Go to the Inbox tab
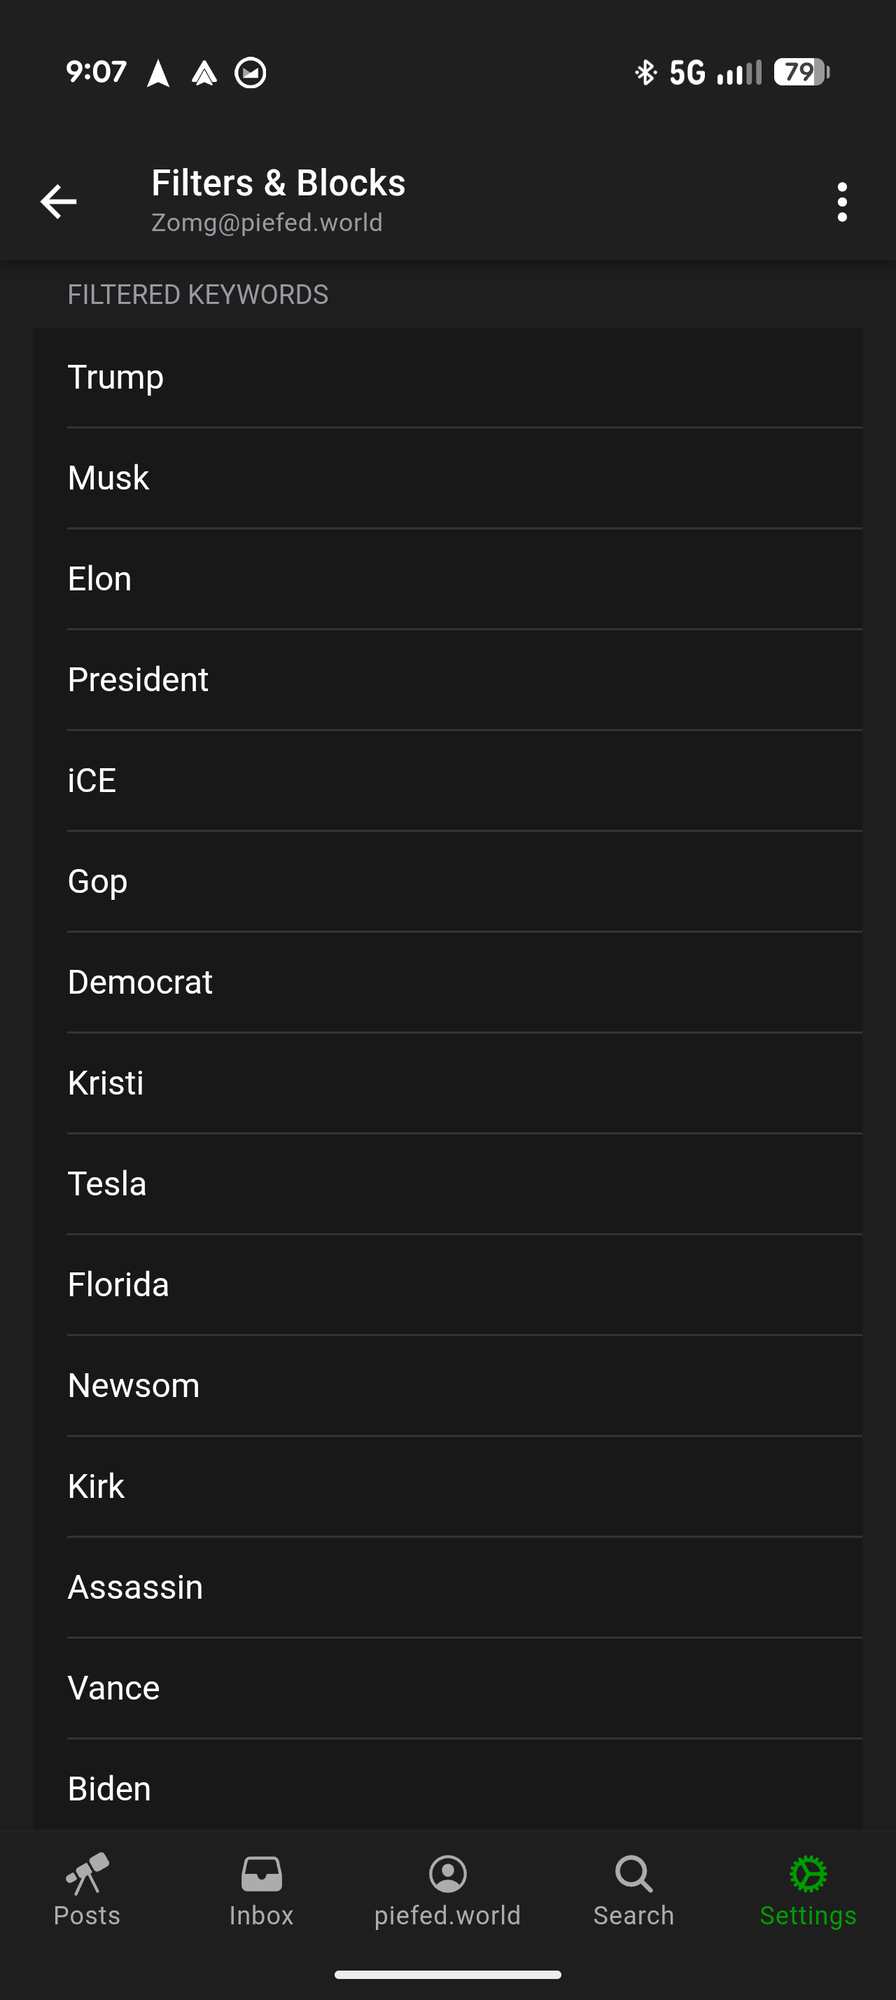896x2000 pixels. coord(261,1890)
